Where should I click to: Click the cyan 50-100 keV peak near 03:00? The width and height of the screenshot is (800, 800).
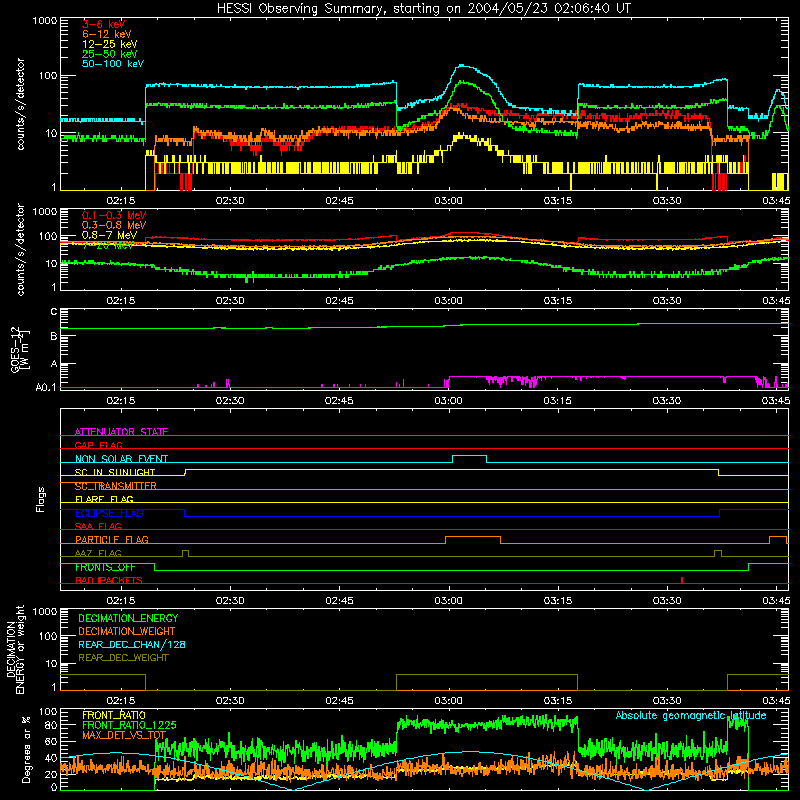[462, 65]
